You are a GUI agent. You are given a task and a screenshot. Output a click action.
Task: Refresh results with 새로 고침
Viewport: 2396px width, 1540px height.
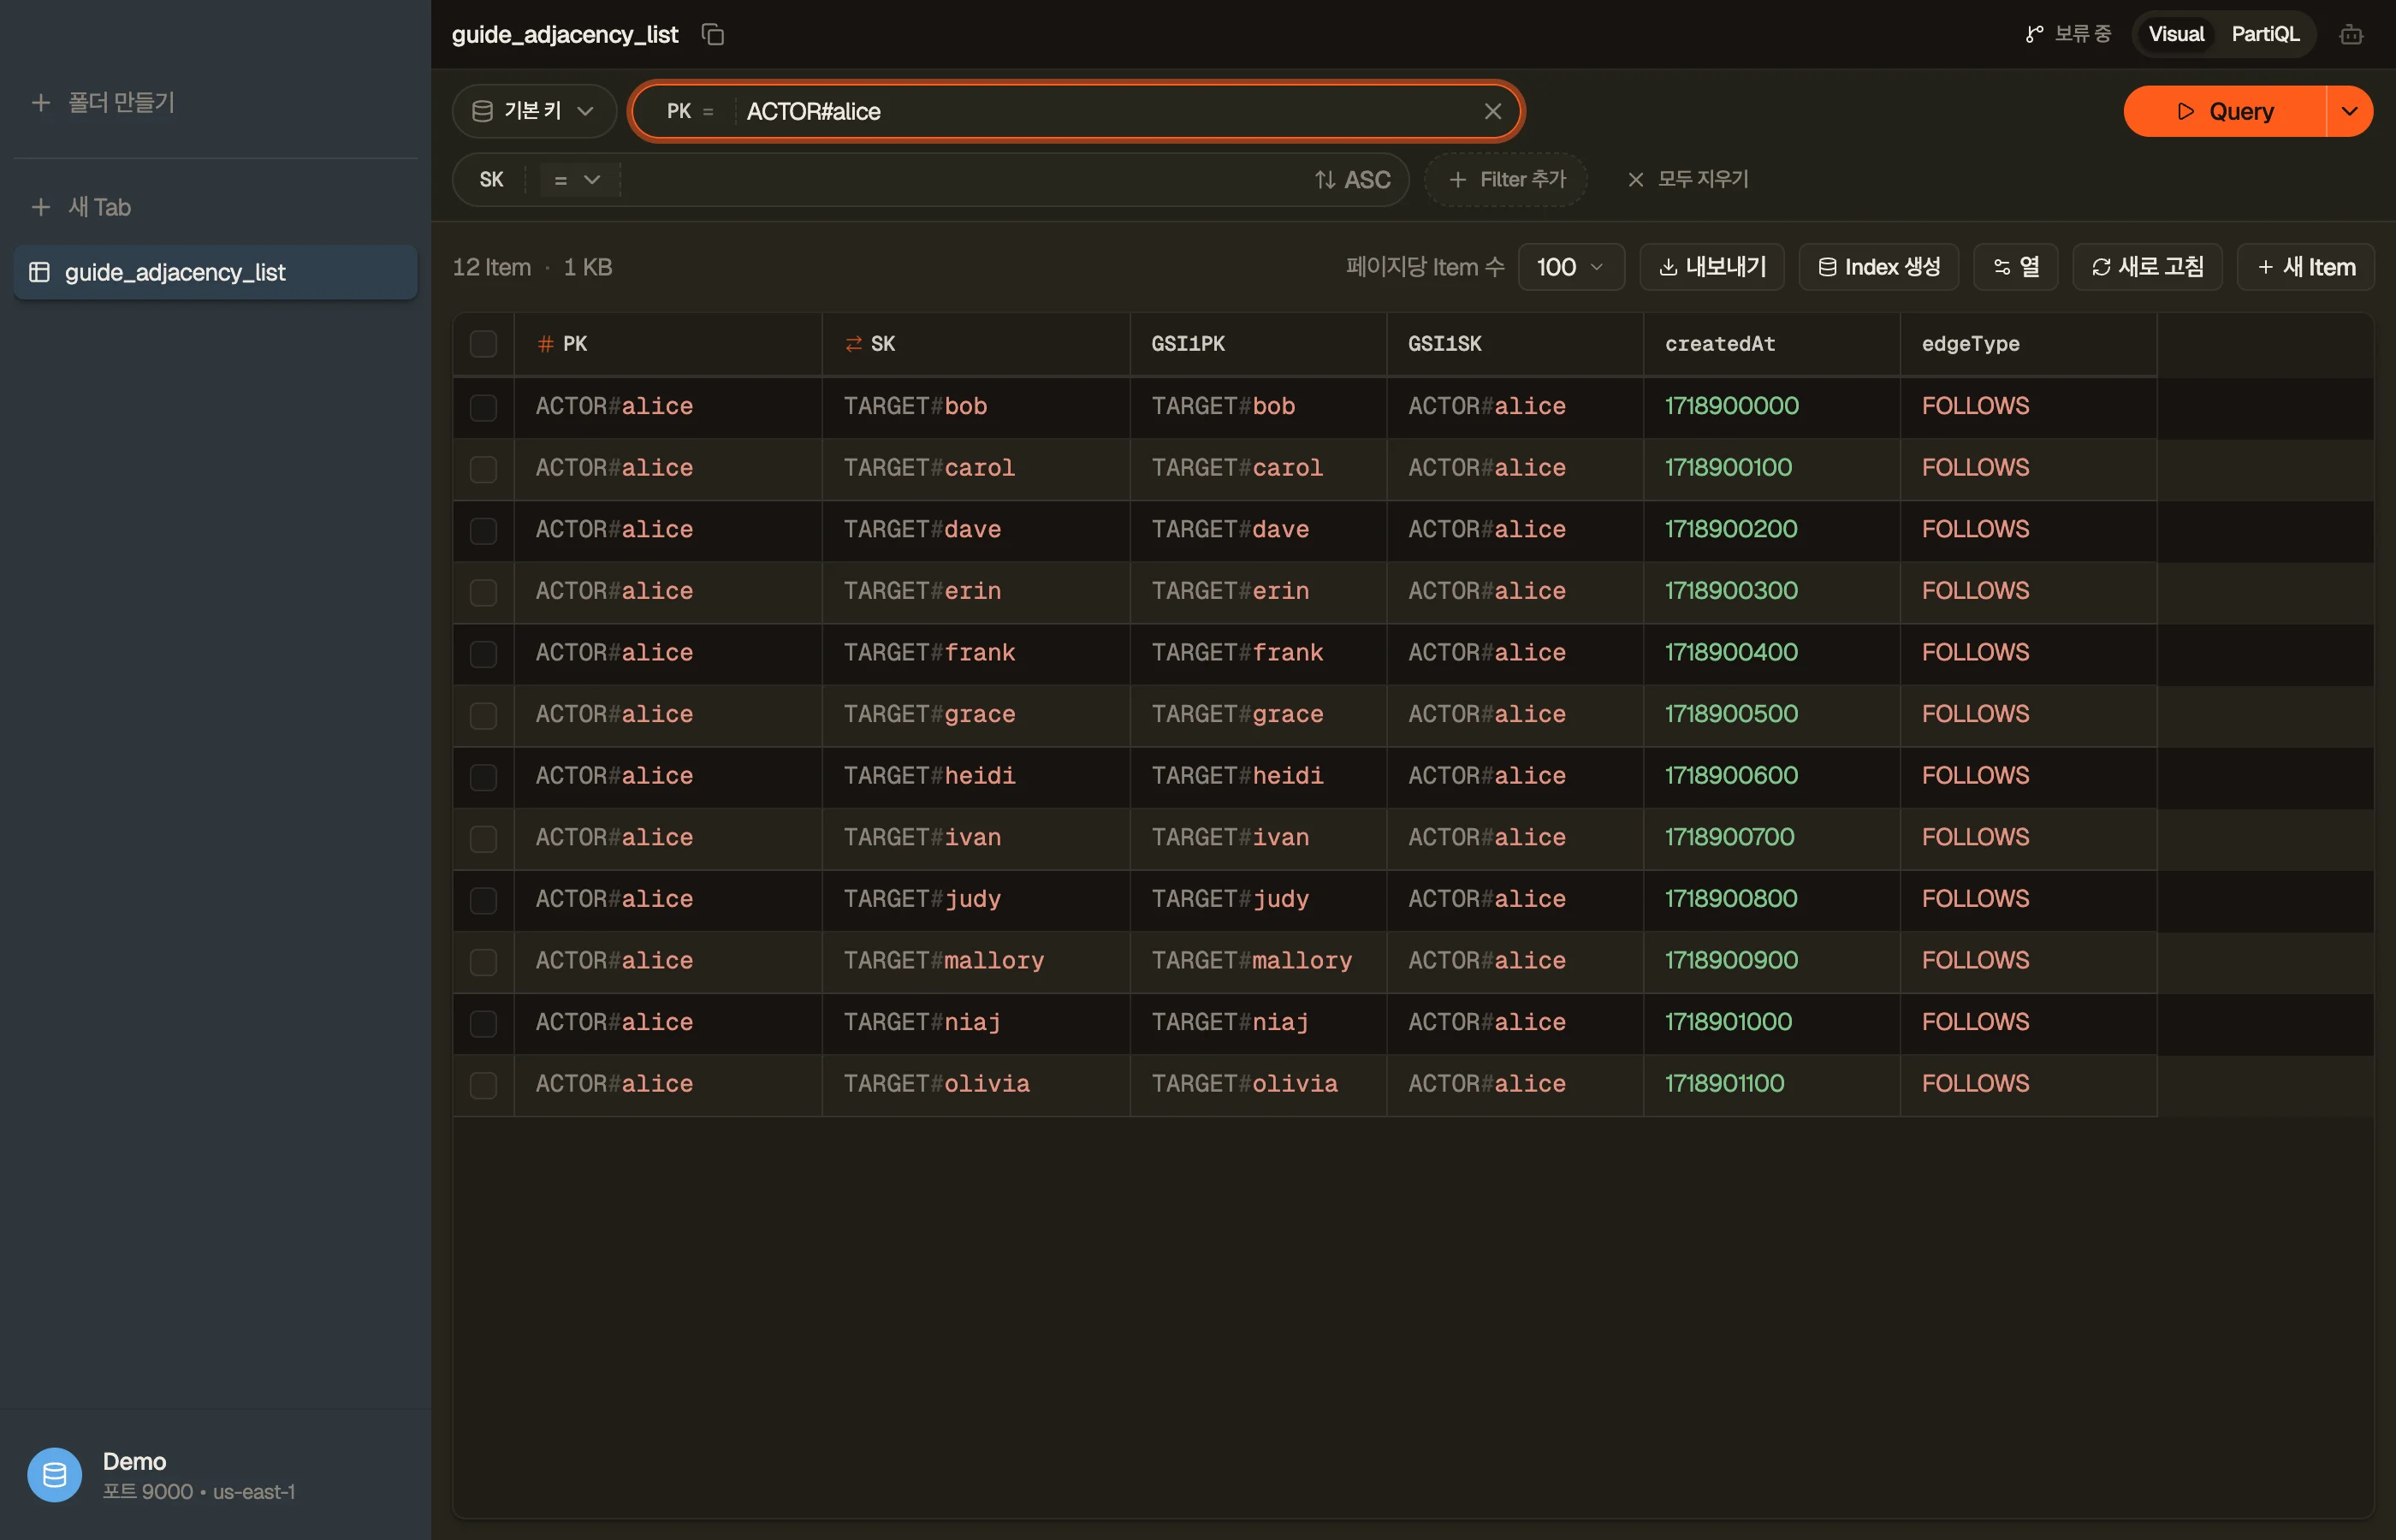[x=2147, y=267]
